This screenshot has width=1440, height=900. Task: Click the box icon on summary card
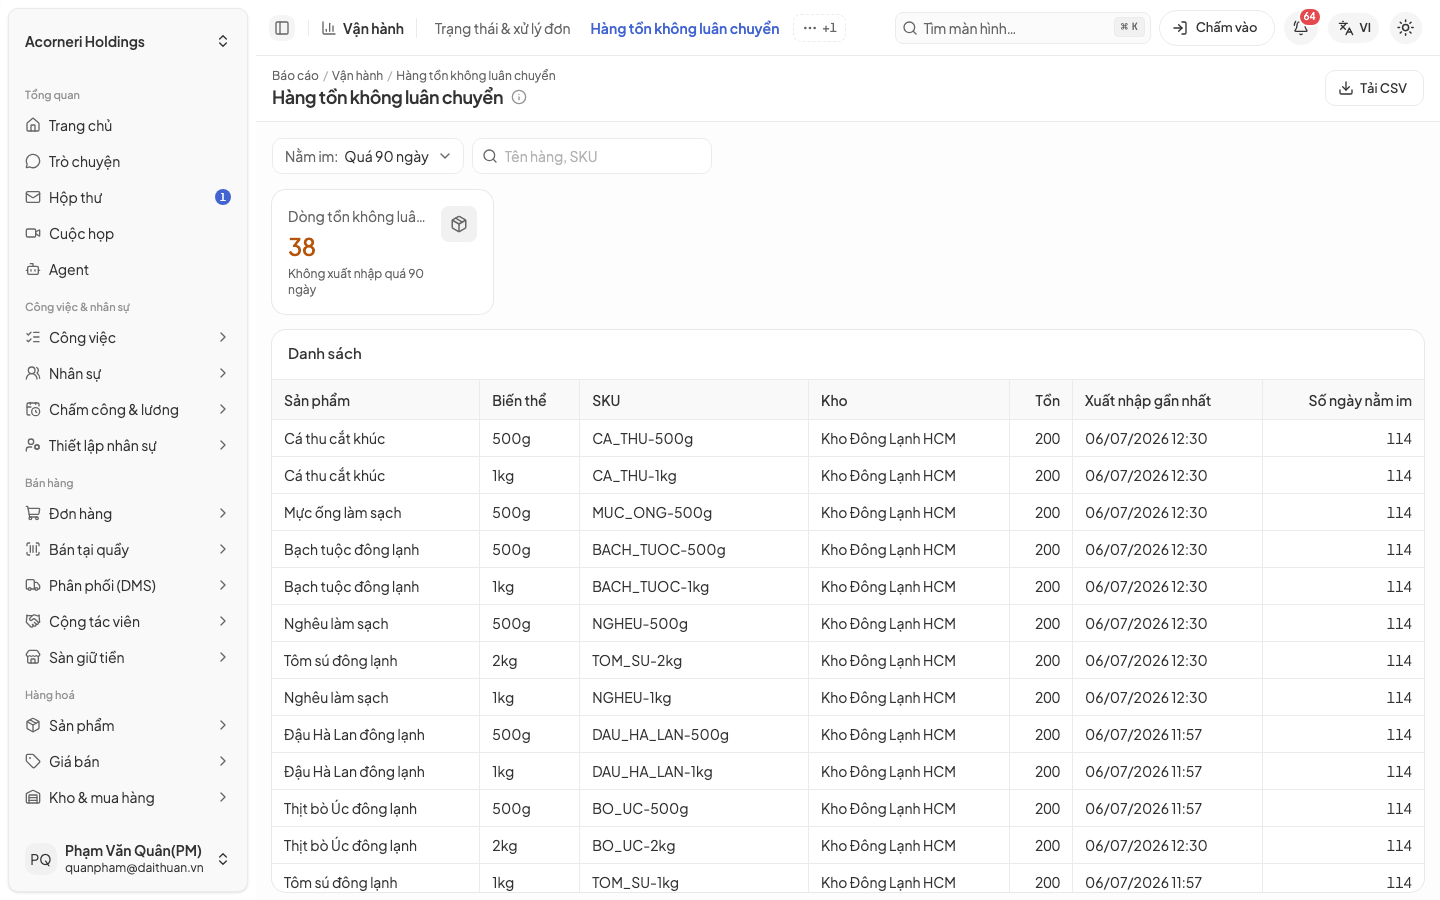(459, 224)
